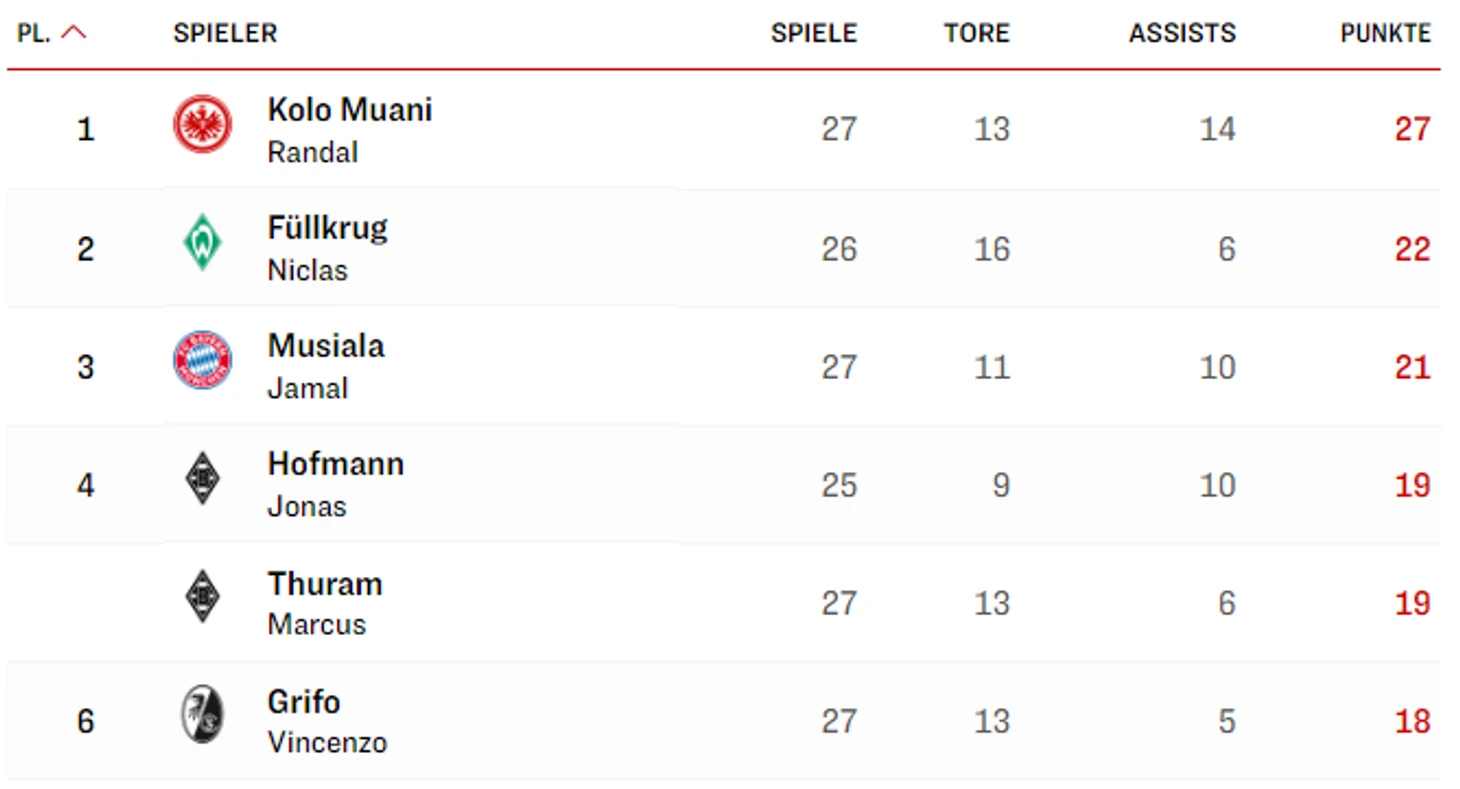Click Füllkrug's 16 goals value

point(991,248)
